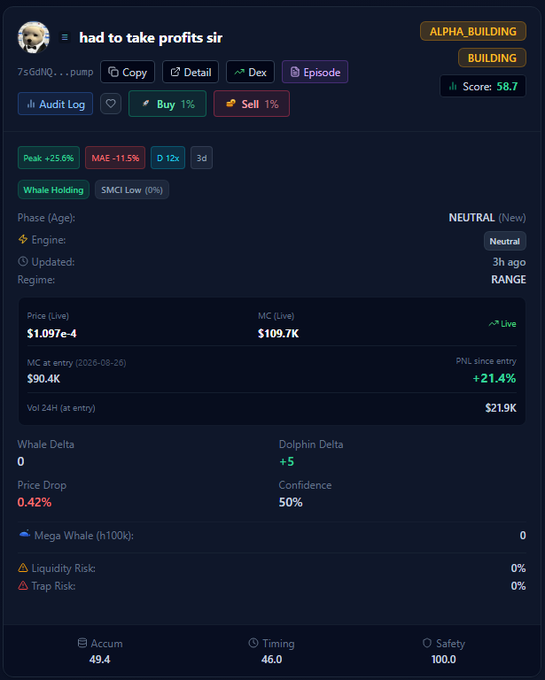Click the 3h ago updated value
The height and width of the screenshot is (680, 545).
509,262
